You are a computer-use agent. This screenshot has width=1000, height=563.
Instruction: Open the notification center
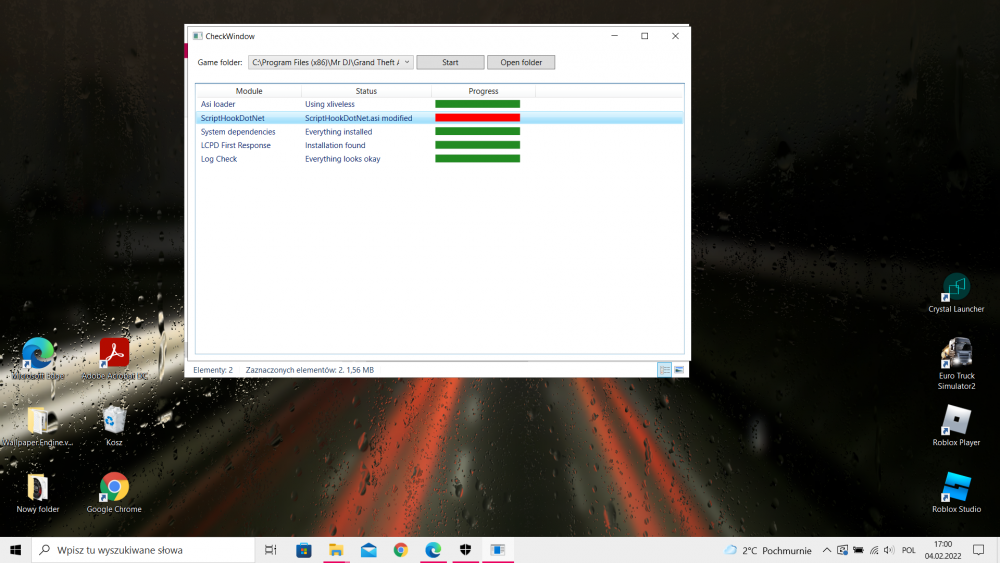[x=979, y=550]
